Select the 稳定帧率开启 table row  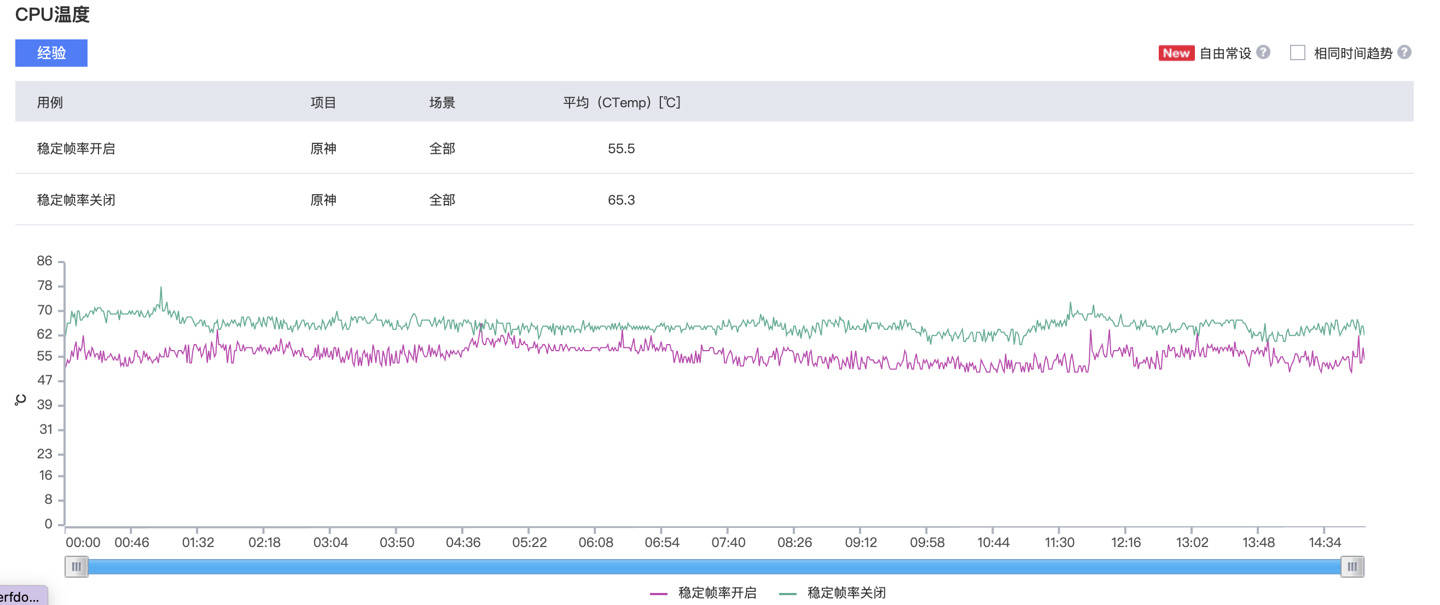coord(714,148)
